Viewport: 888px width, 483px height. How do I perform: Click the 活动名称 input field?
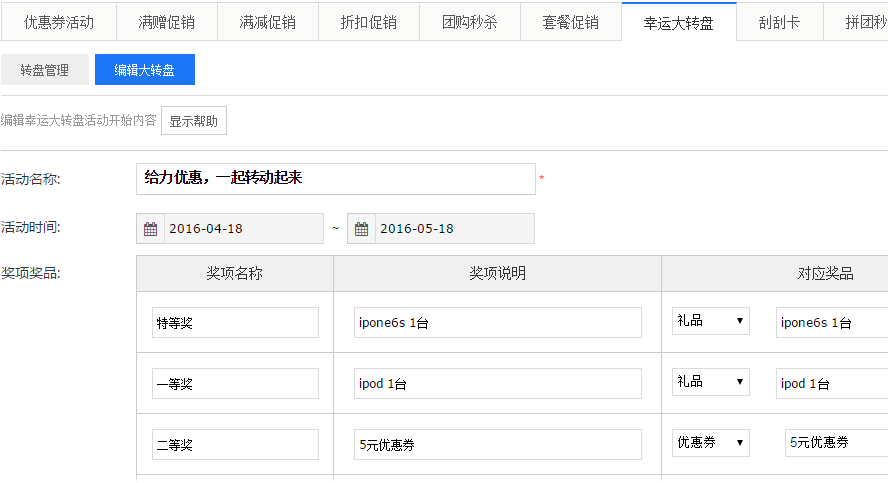(335, 179)
